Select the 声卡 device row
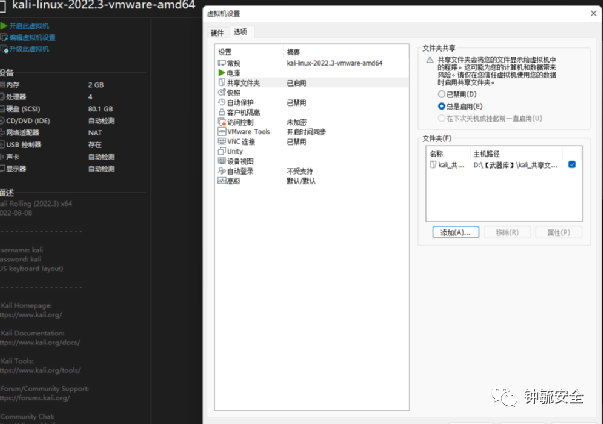The image size is (603, 424). [58, 157]
